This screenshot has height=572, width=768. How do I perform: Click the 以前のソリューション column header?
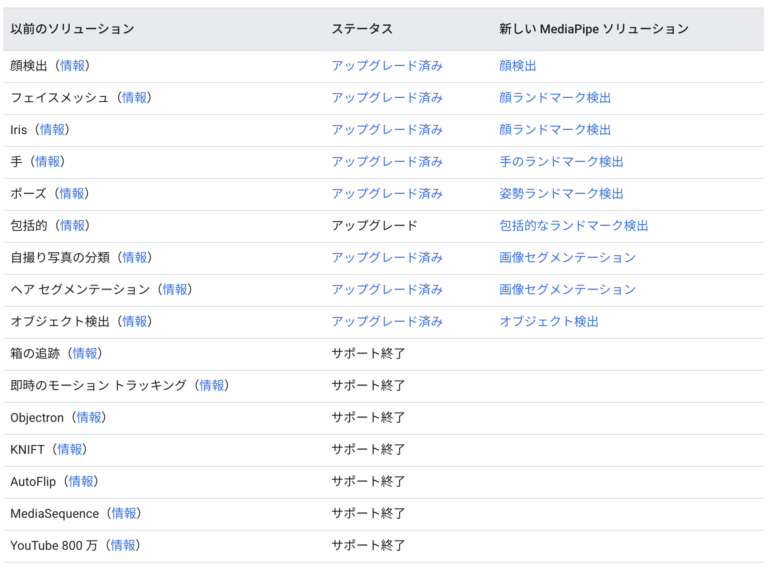click(72, 29)
